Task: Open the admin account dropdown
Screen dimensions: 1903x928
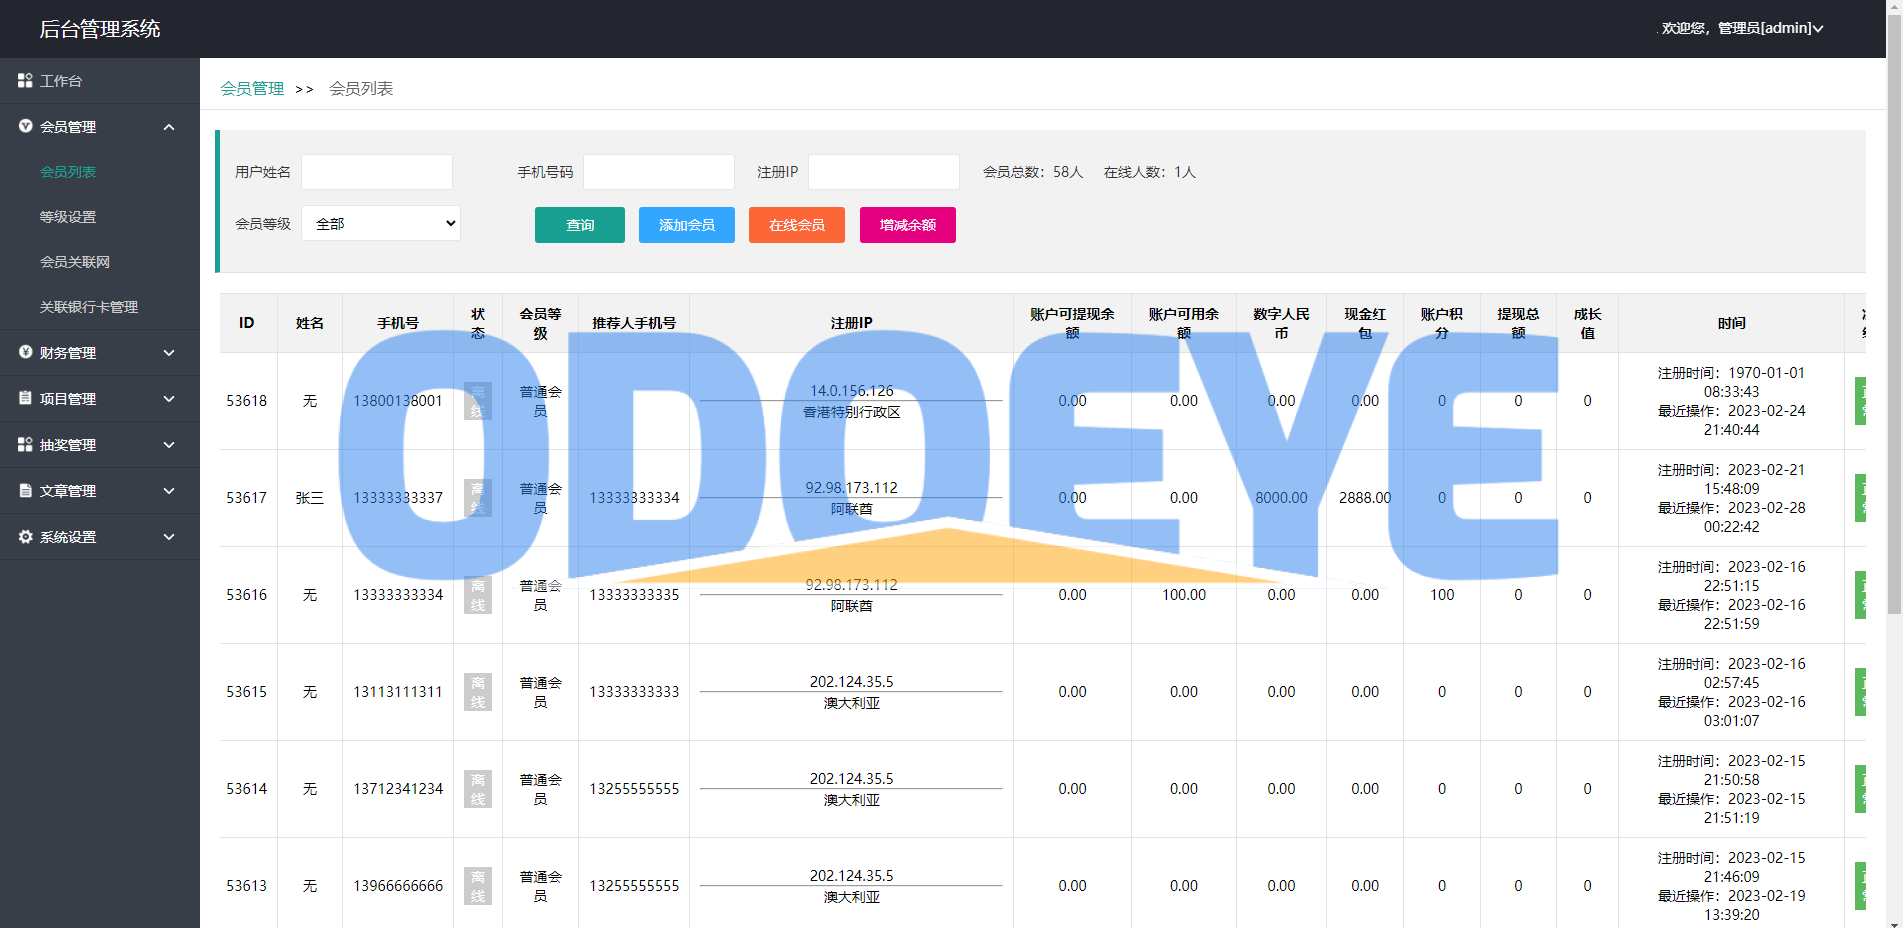Action: click(1741, 28)
